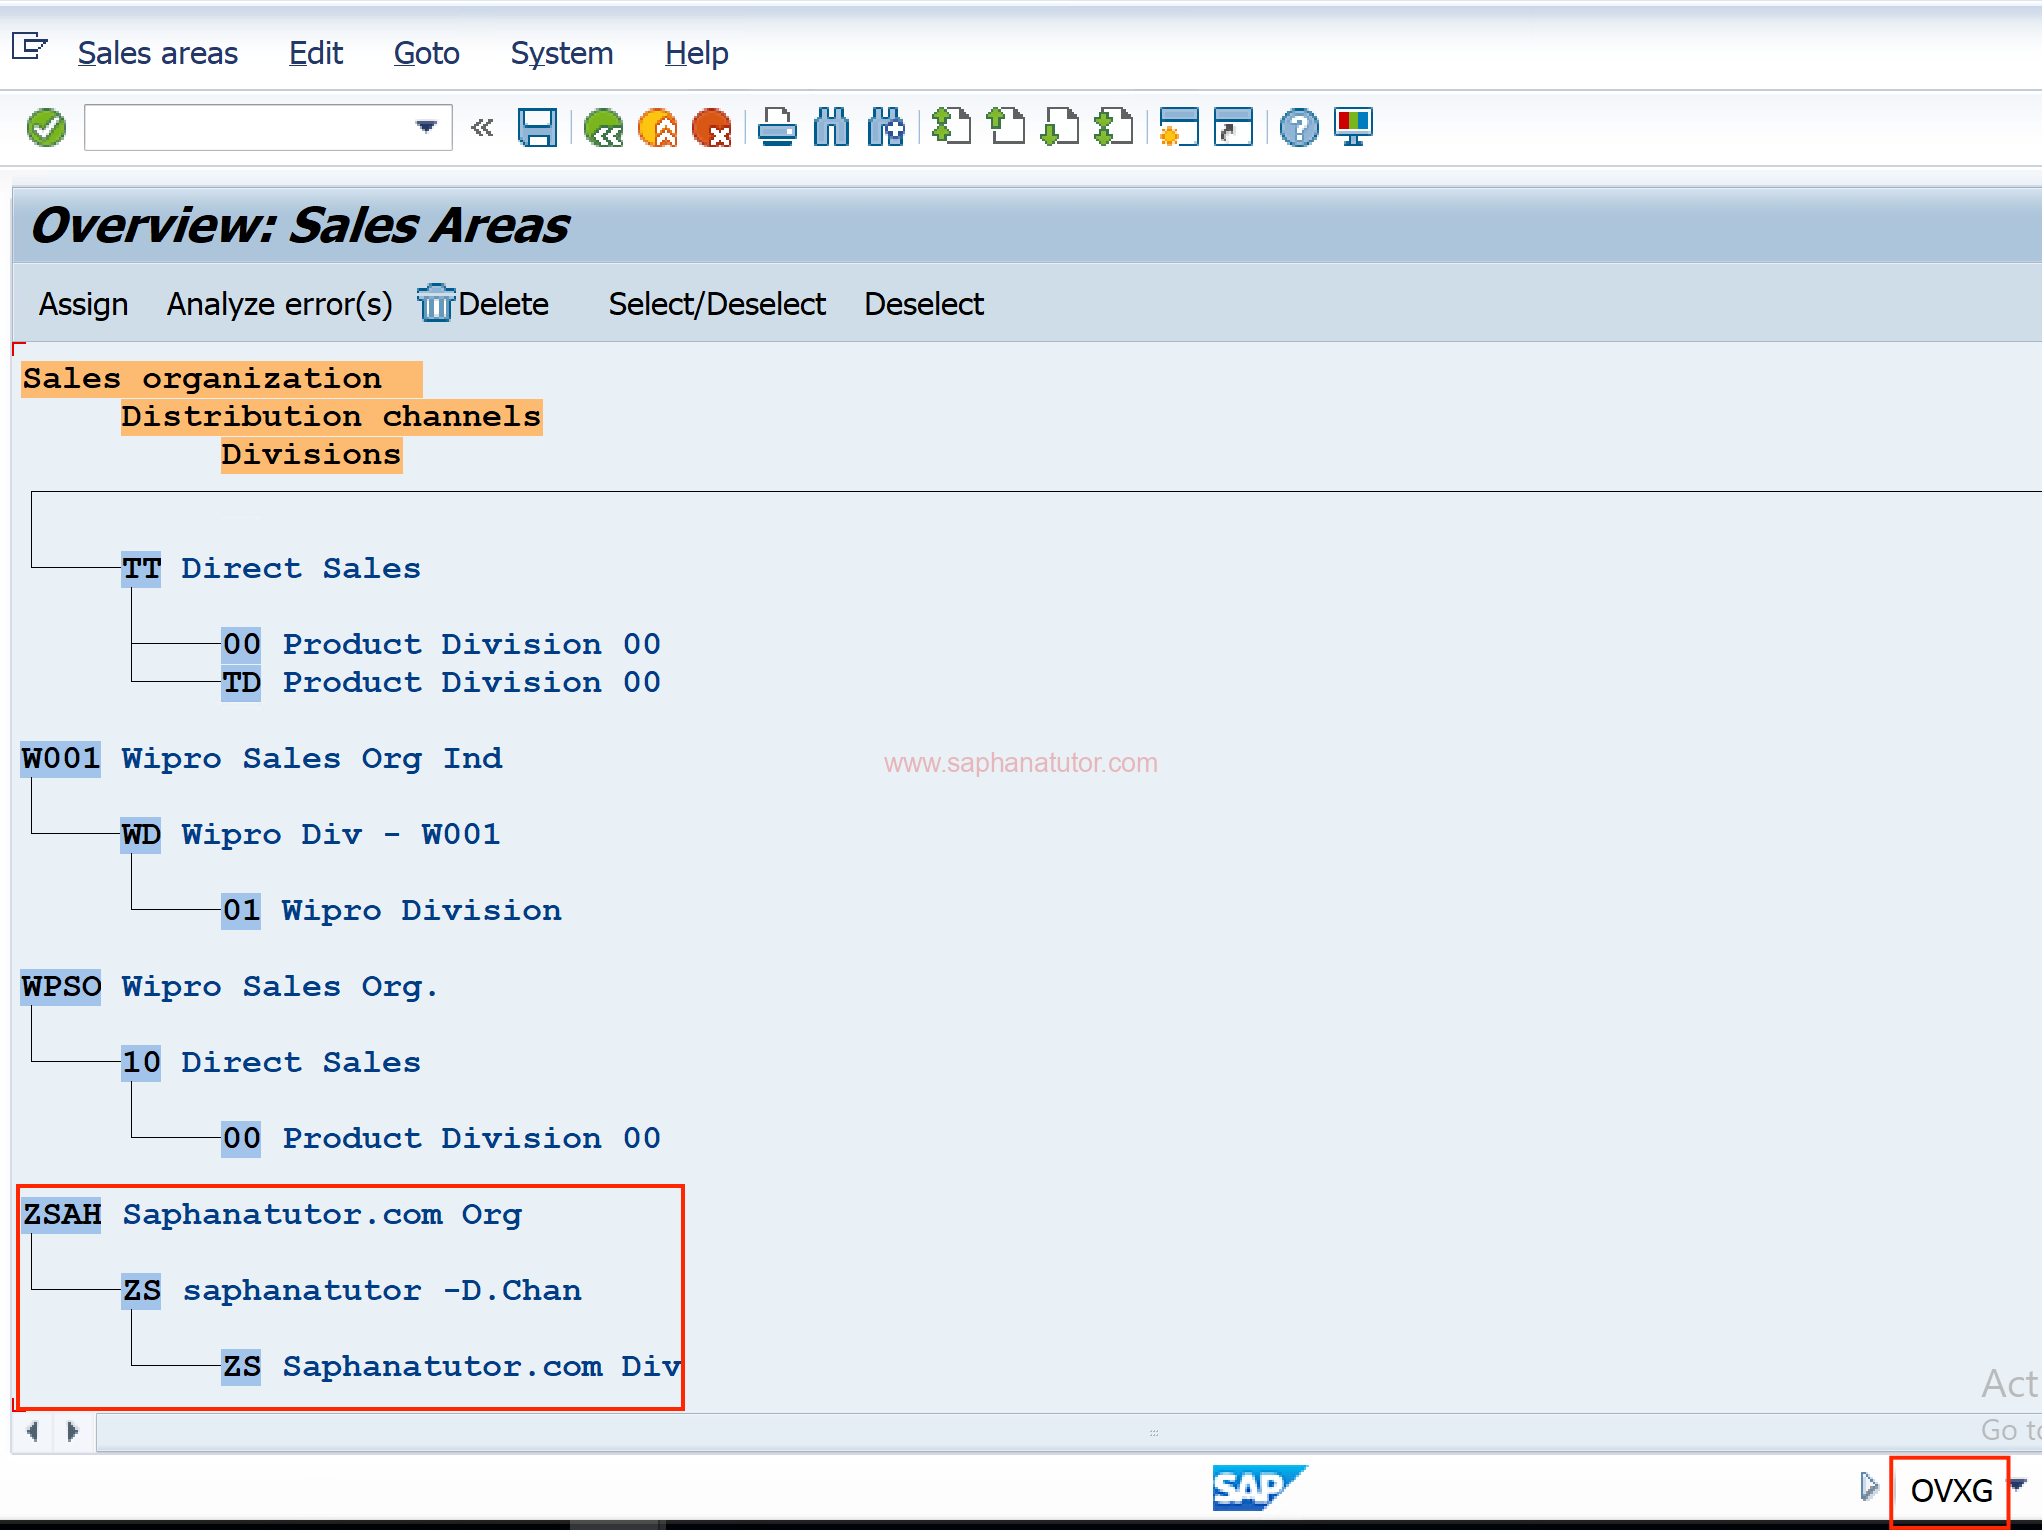Open the Help question mark icon
The image size is (2042, 1530).
(1299, 128)
